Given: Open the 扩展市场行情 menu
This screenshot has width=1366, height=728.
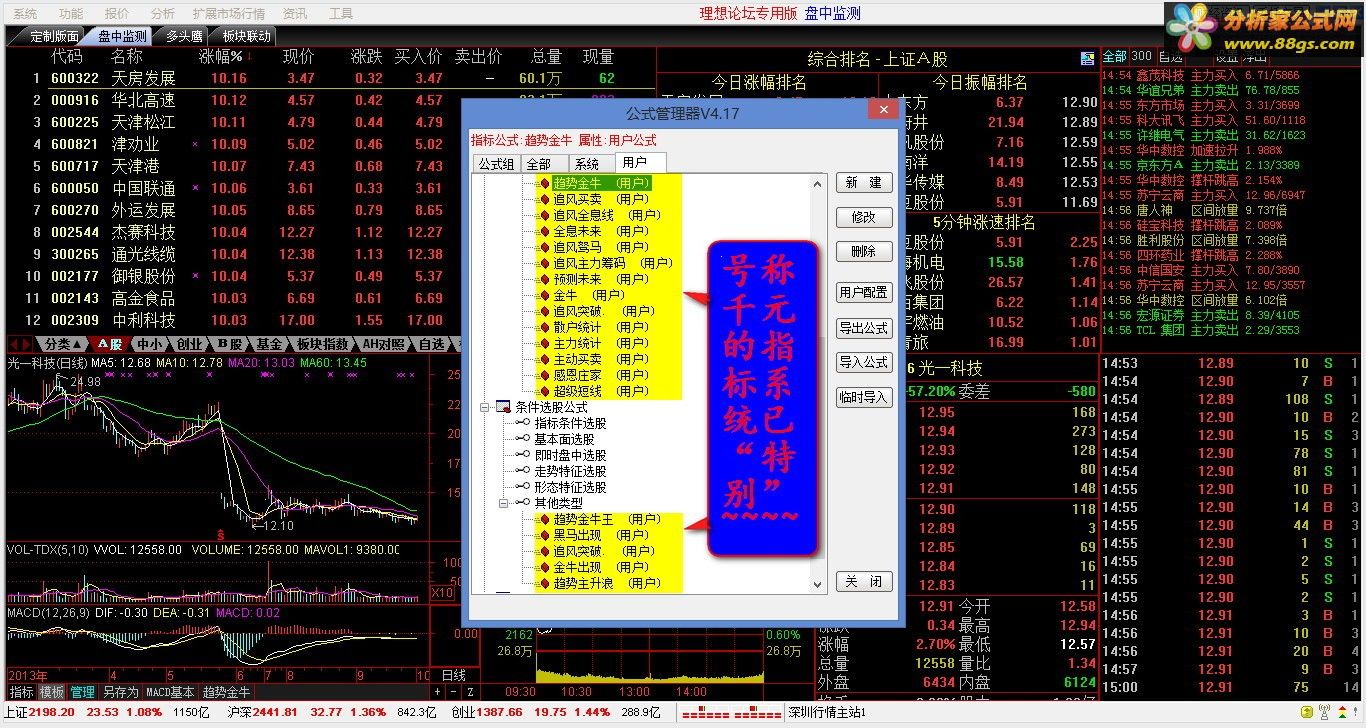Looking at the screenshot, I should [x=229, y=14].
